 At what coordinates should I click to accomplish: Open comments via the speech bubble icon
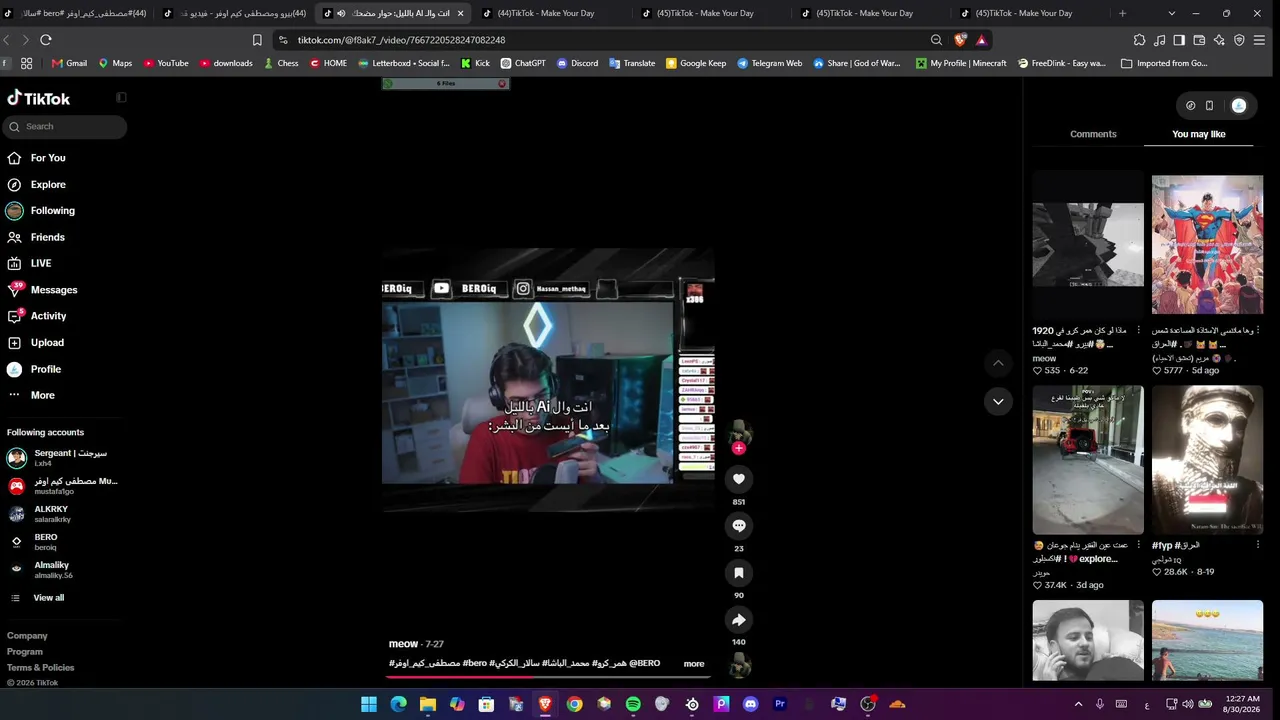739,526
